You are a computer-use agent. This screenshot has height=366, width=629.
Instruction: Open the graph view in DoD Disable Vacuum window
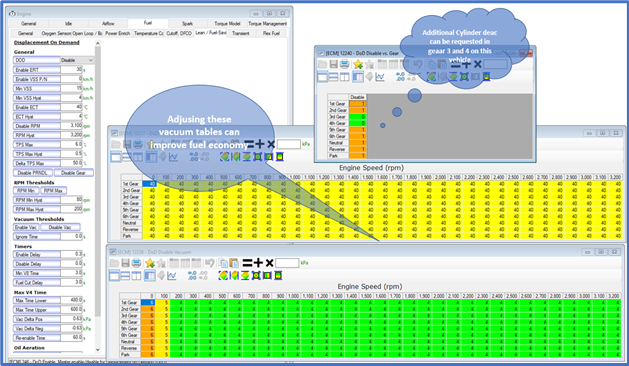[x=172, y=275]
